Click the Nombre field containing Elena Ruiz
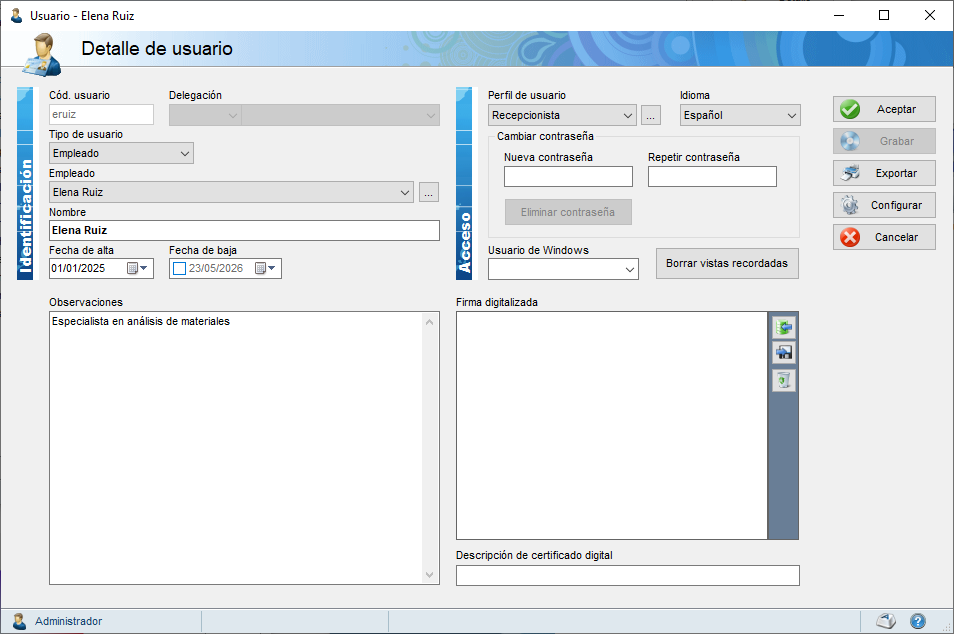The image size is (954, 634). 244,231
